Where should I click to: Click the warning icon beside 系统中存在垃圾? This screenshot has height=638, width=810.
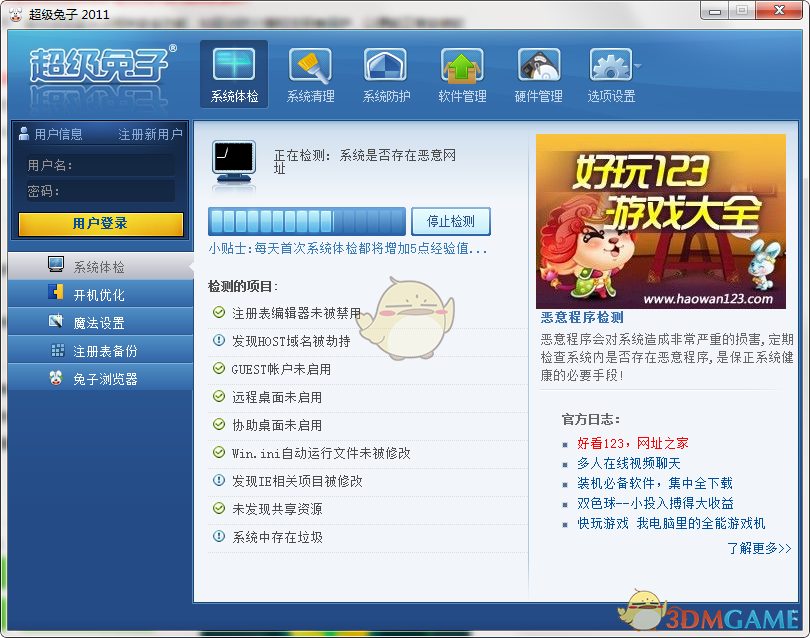[219, 536]
